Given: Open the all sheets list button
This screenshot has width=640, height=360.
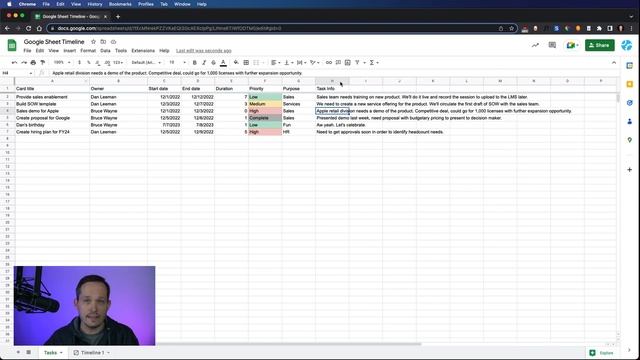Looking at the screenshot, I should pyautogui.click(x=29, y=352).
